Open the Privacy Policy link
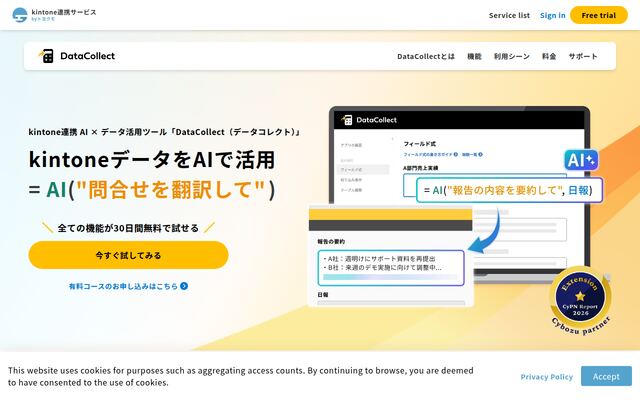The width and height of the screenshot is (640, 400). [547, 377]
